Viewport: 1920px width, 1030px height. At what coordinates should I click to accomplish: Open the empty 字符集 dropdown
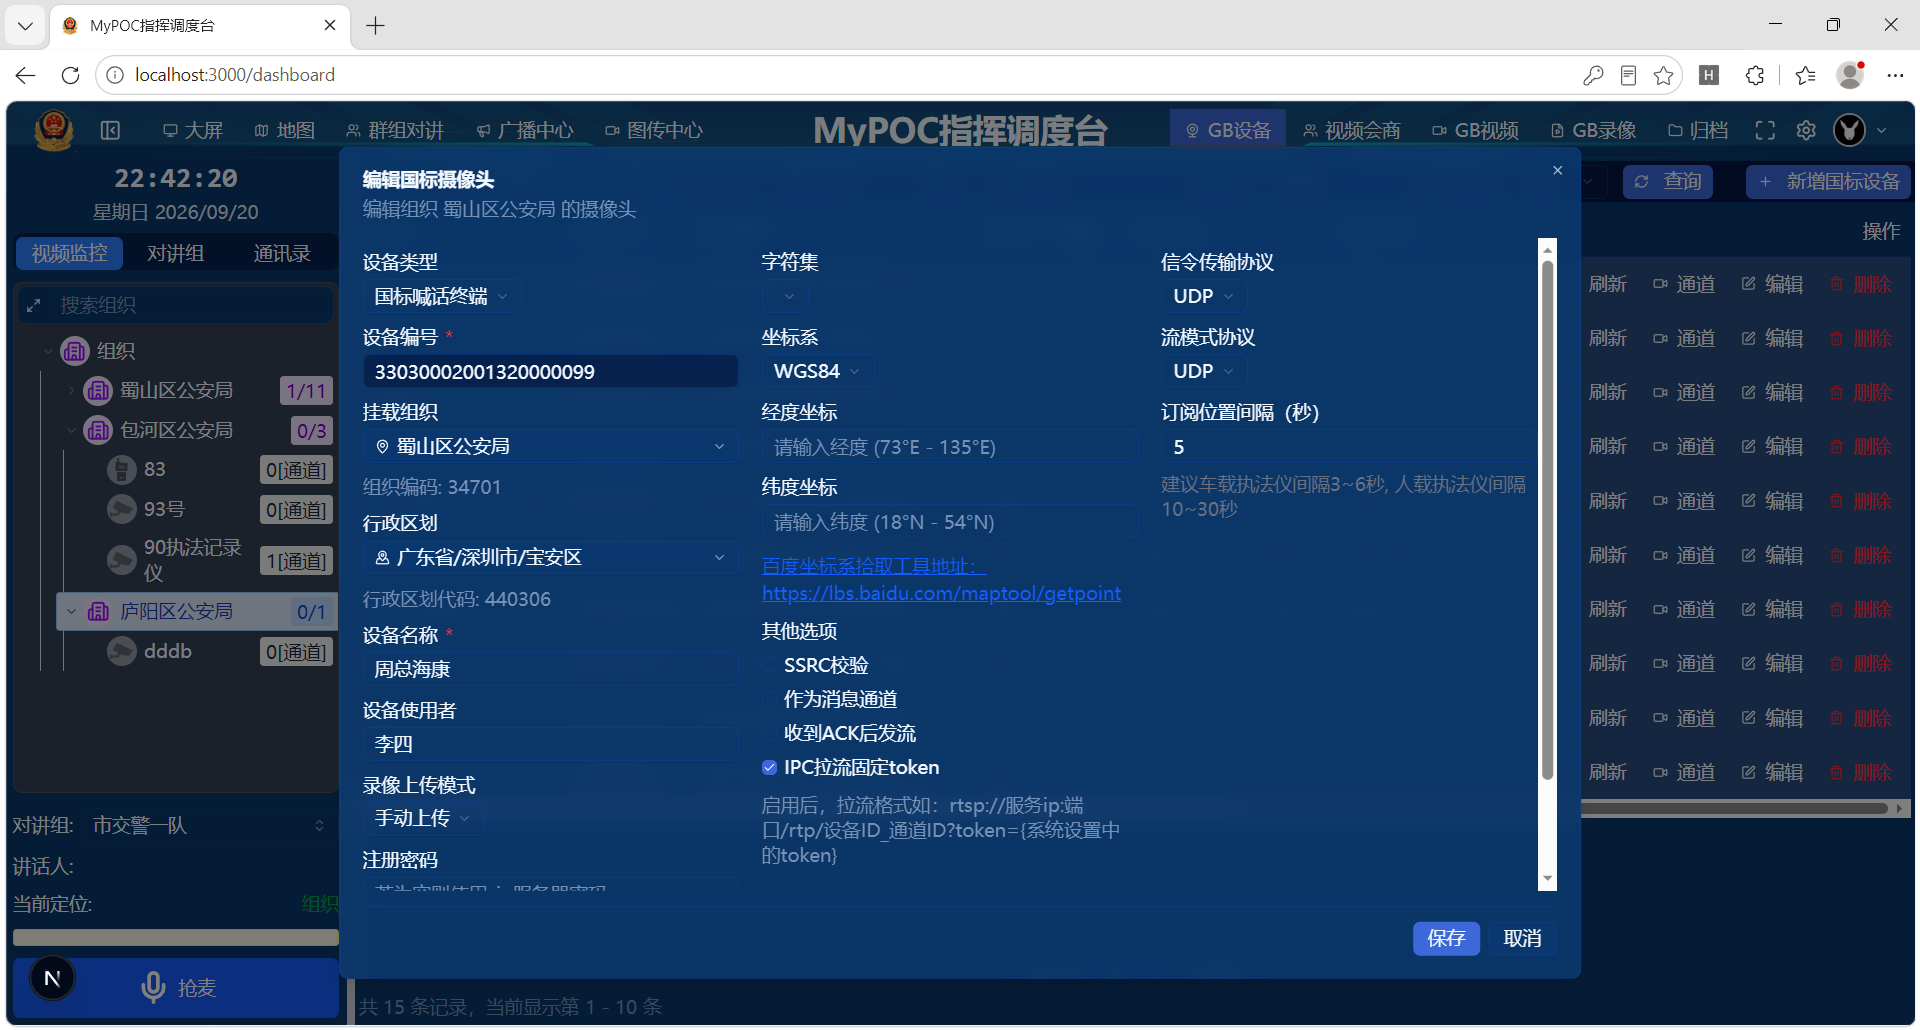pos(785,296)
